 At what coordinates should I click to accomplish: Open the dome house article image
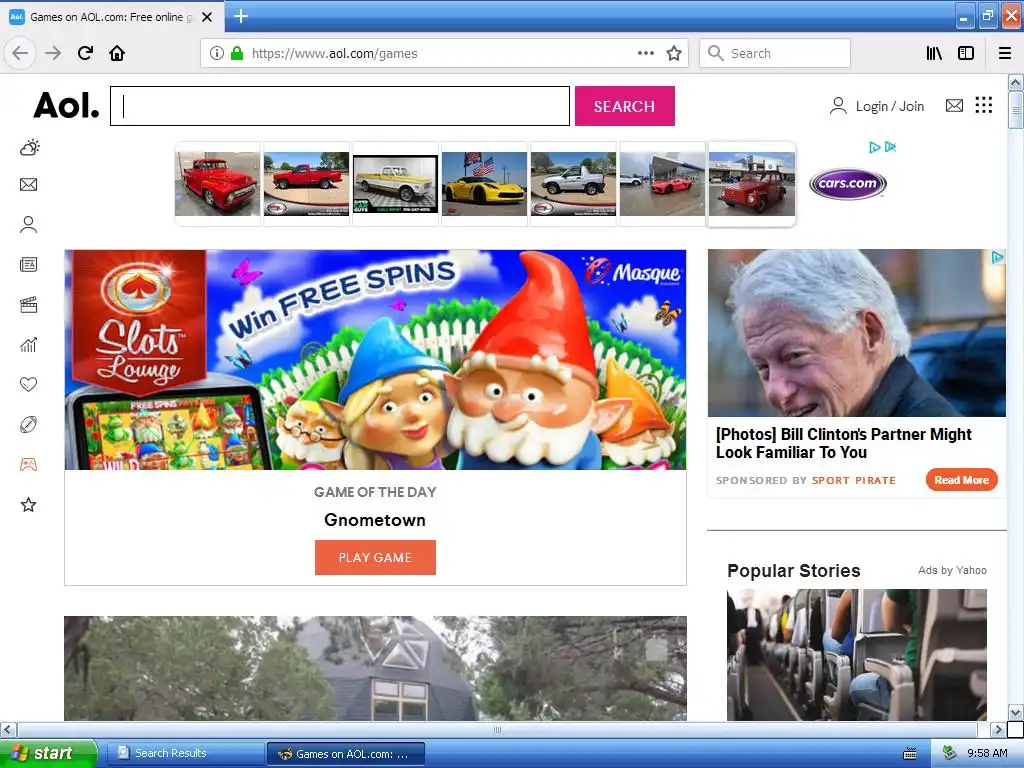(x=376, y=668)
